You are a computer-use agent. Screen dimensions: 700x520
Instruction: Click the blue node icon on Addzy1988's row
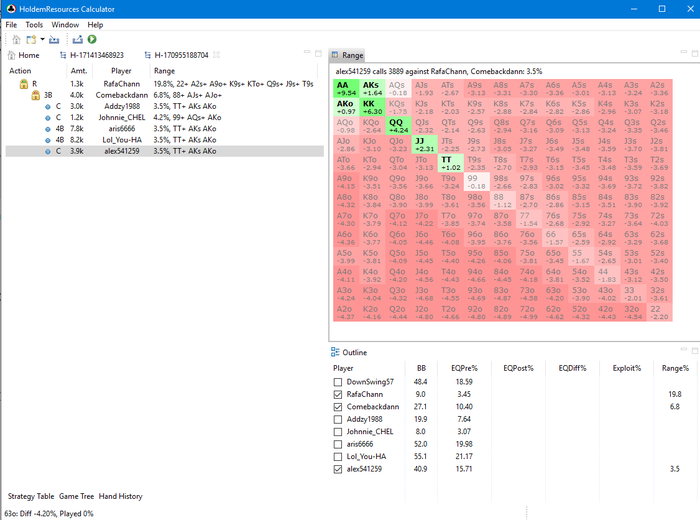(48, 107)
